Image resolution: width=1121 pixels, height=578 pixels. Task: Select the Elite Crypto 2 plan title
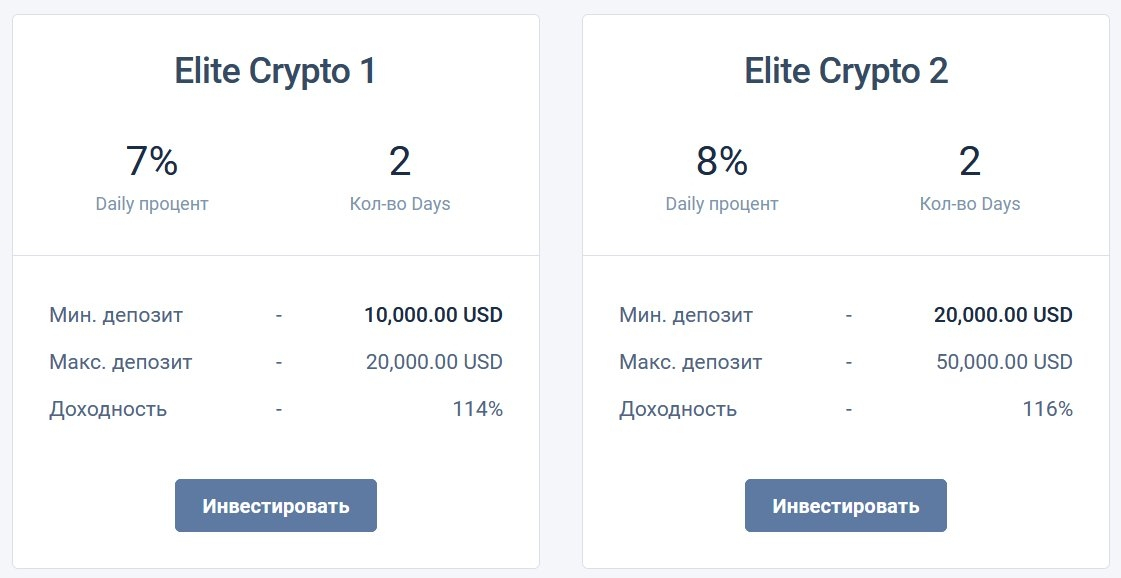(846, 71)
